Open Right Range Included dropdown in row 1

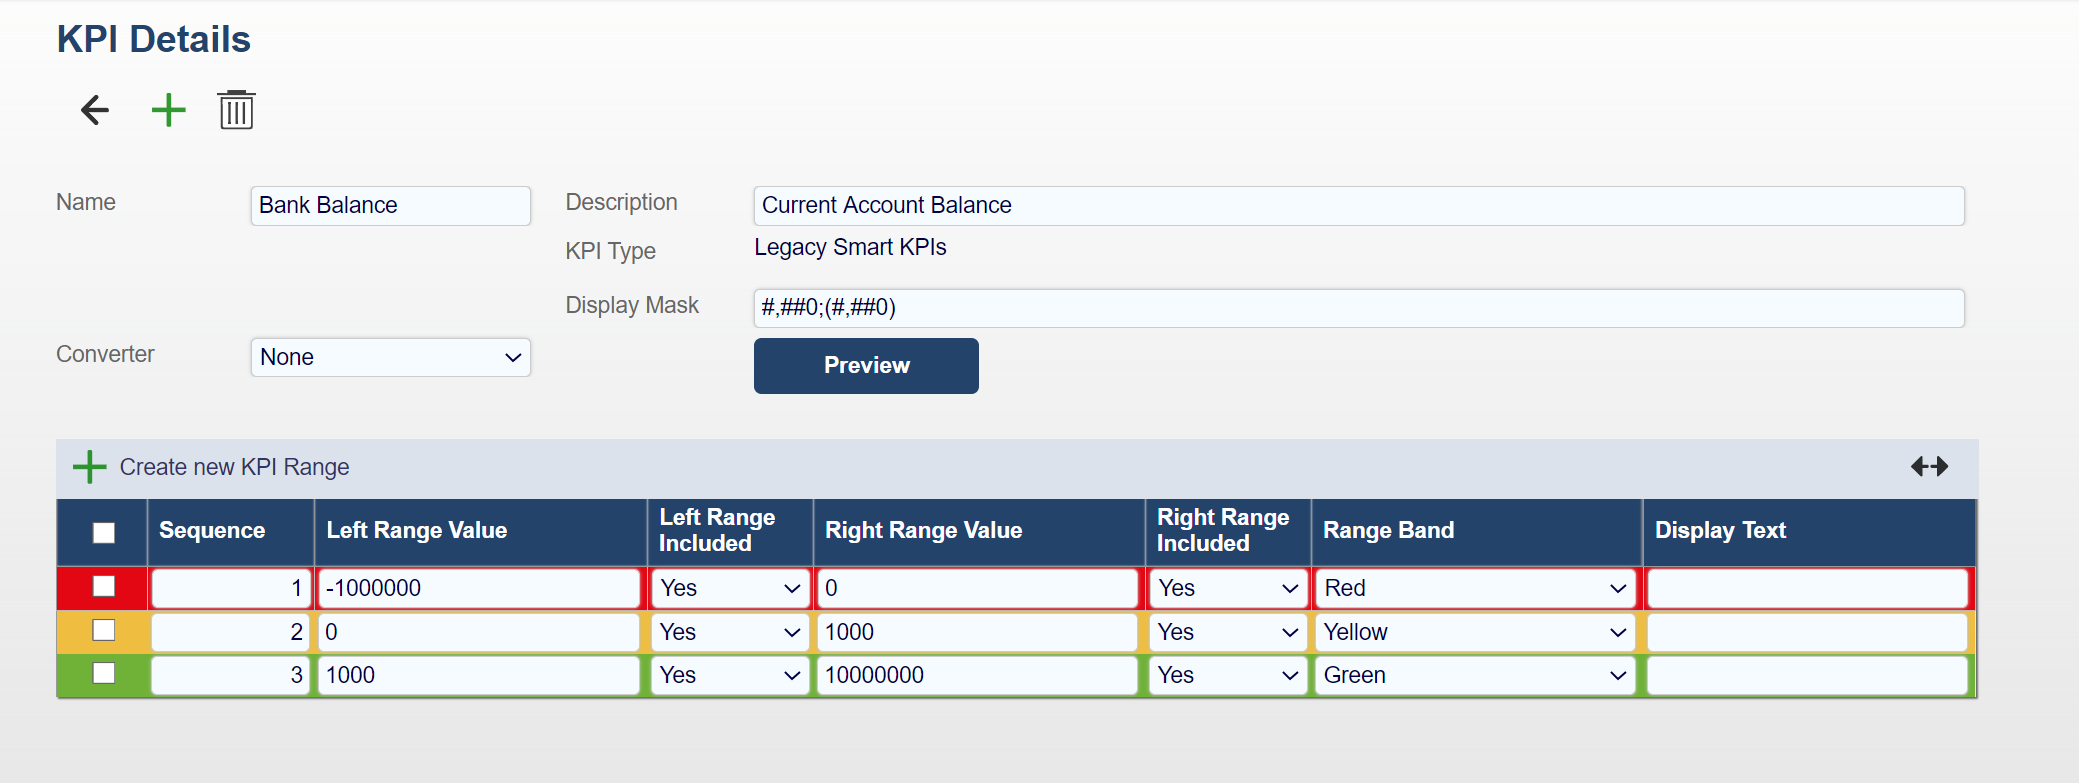click(1227, 589)
